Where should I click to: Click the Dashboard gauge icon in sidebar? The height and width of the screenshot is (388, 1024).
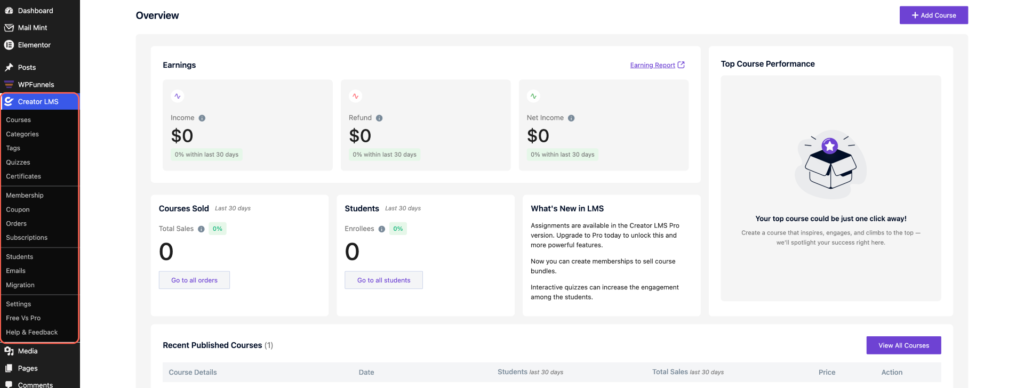coord(8,11)
